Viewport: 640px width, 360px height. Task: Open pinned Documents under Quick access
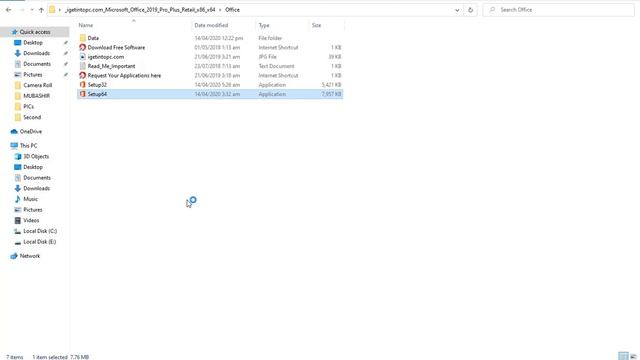[37, 64]
